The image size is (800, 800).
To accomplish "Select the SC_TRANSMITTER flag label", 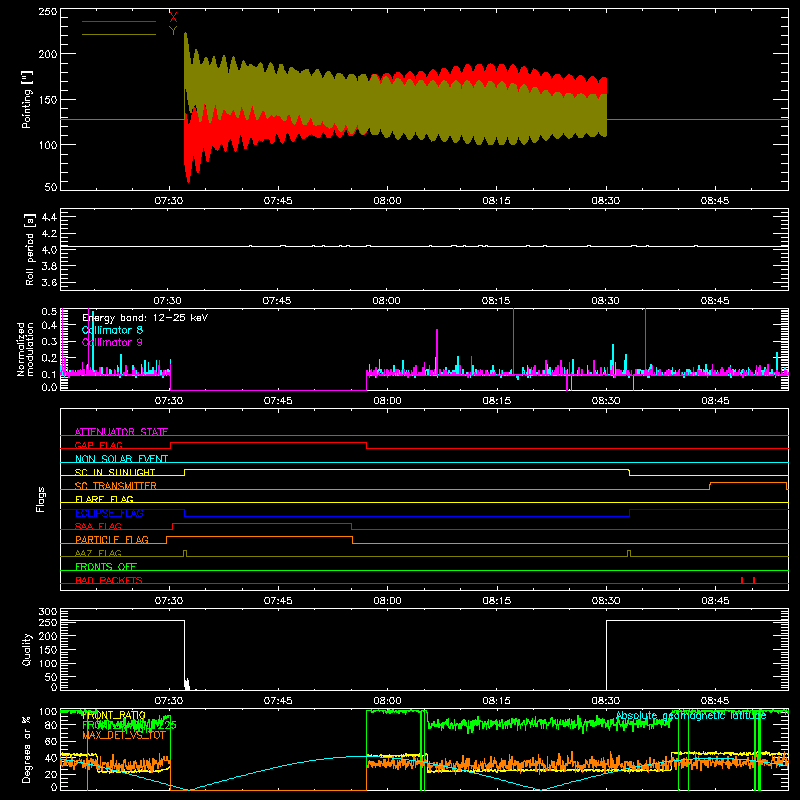I will coord(116,486).
